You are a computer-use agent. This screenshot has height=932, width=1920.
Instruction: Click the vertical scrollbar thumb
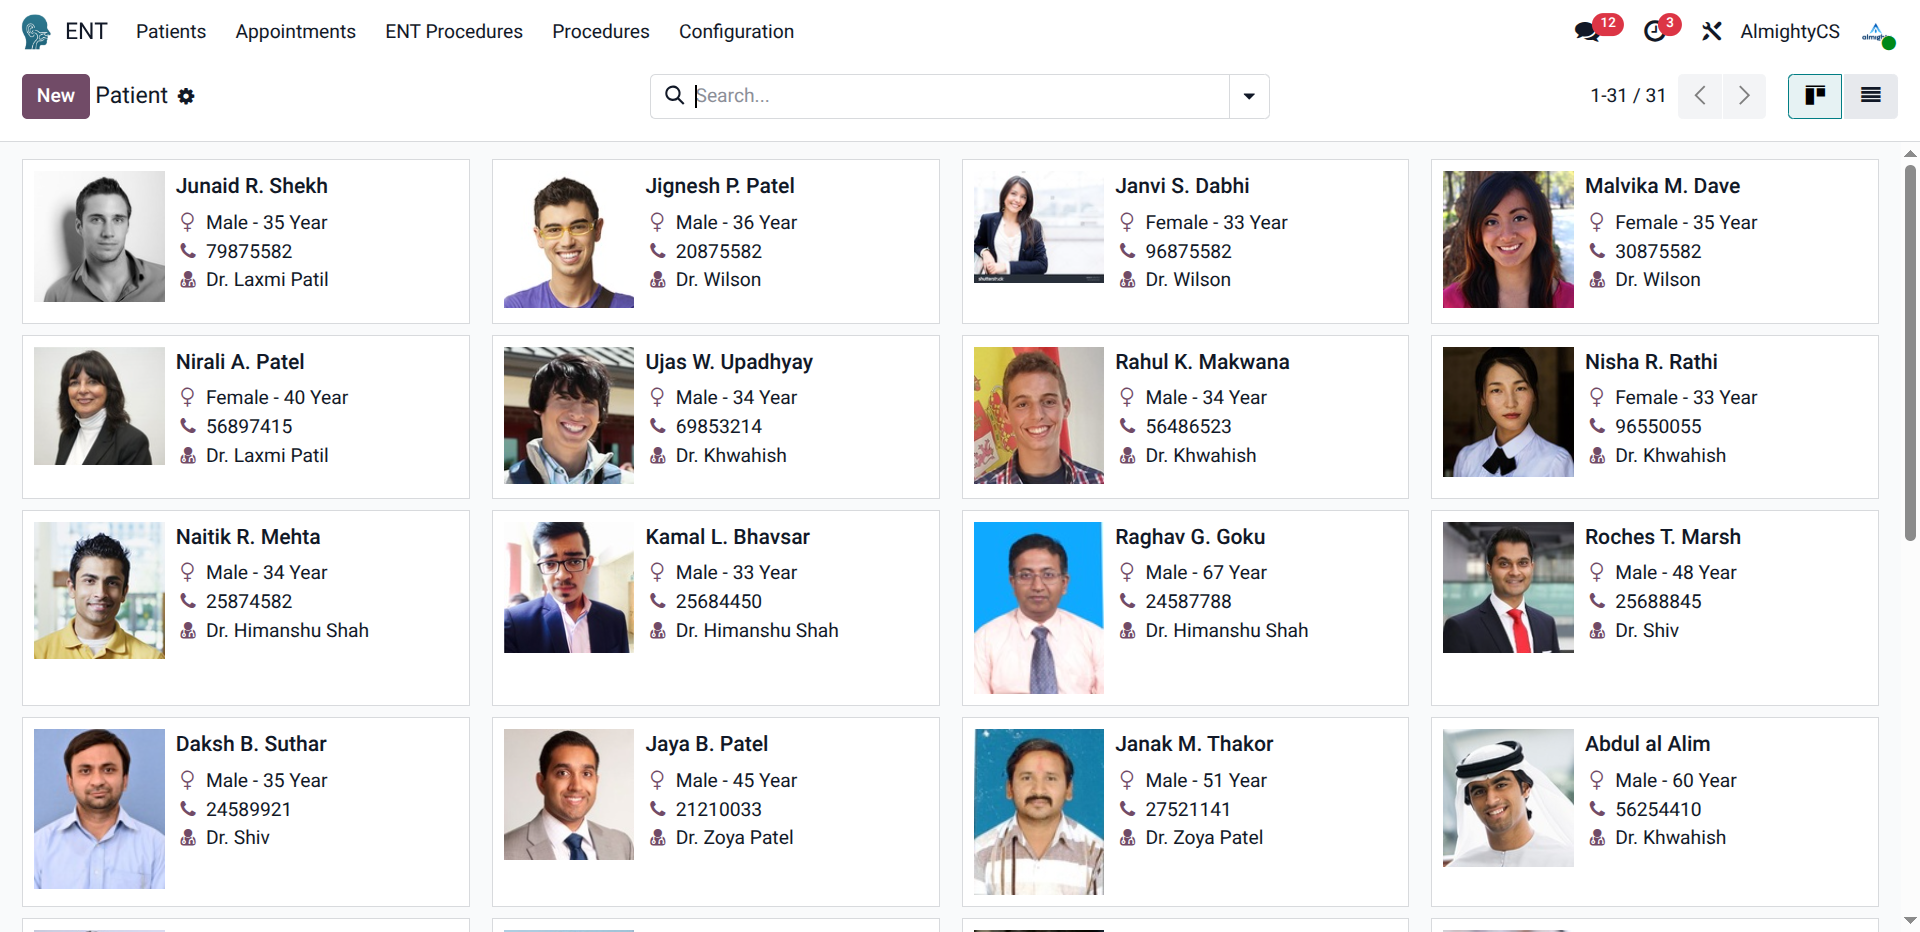click(1910, 350)
